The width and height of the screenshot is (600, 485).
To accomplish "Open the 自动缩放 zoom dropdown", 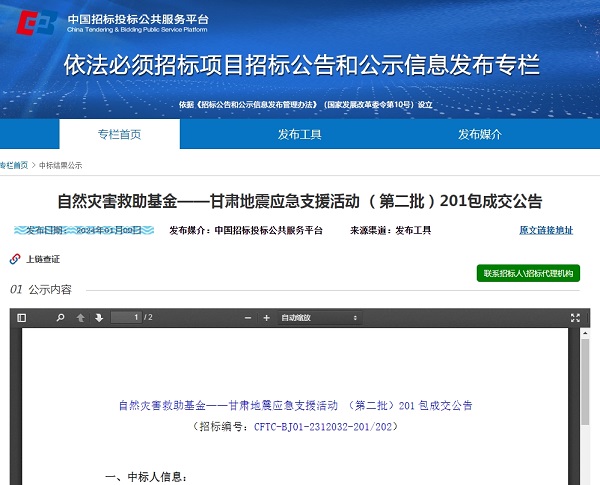I will (x=317, y=318).
